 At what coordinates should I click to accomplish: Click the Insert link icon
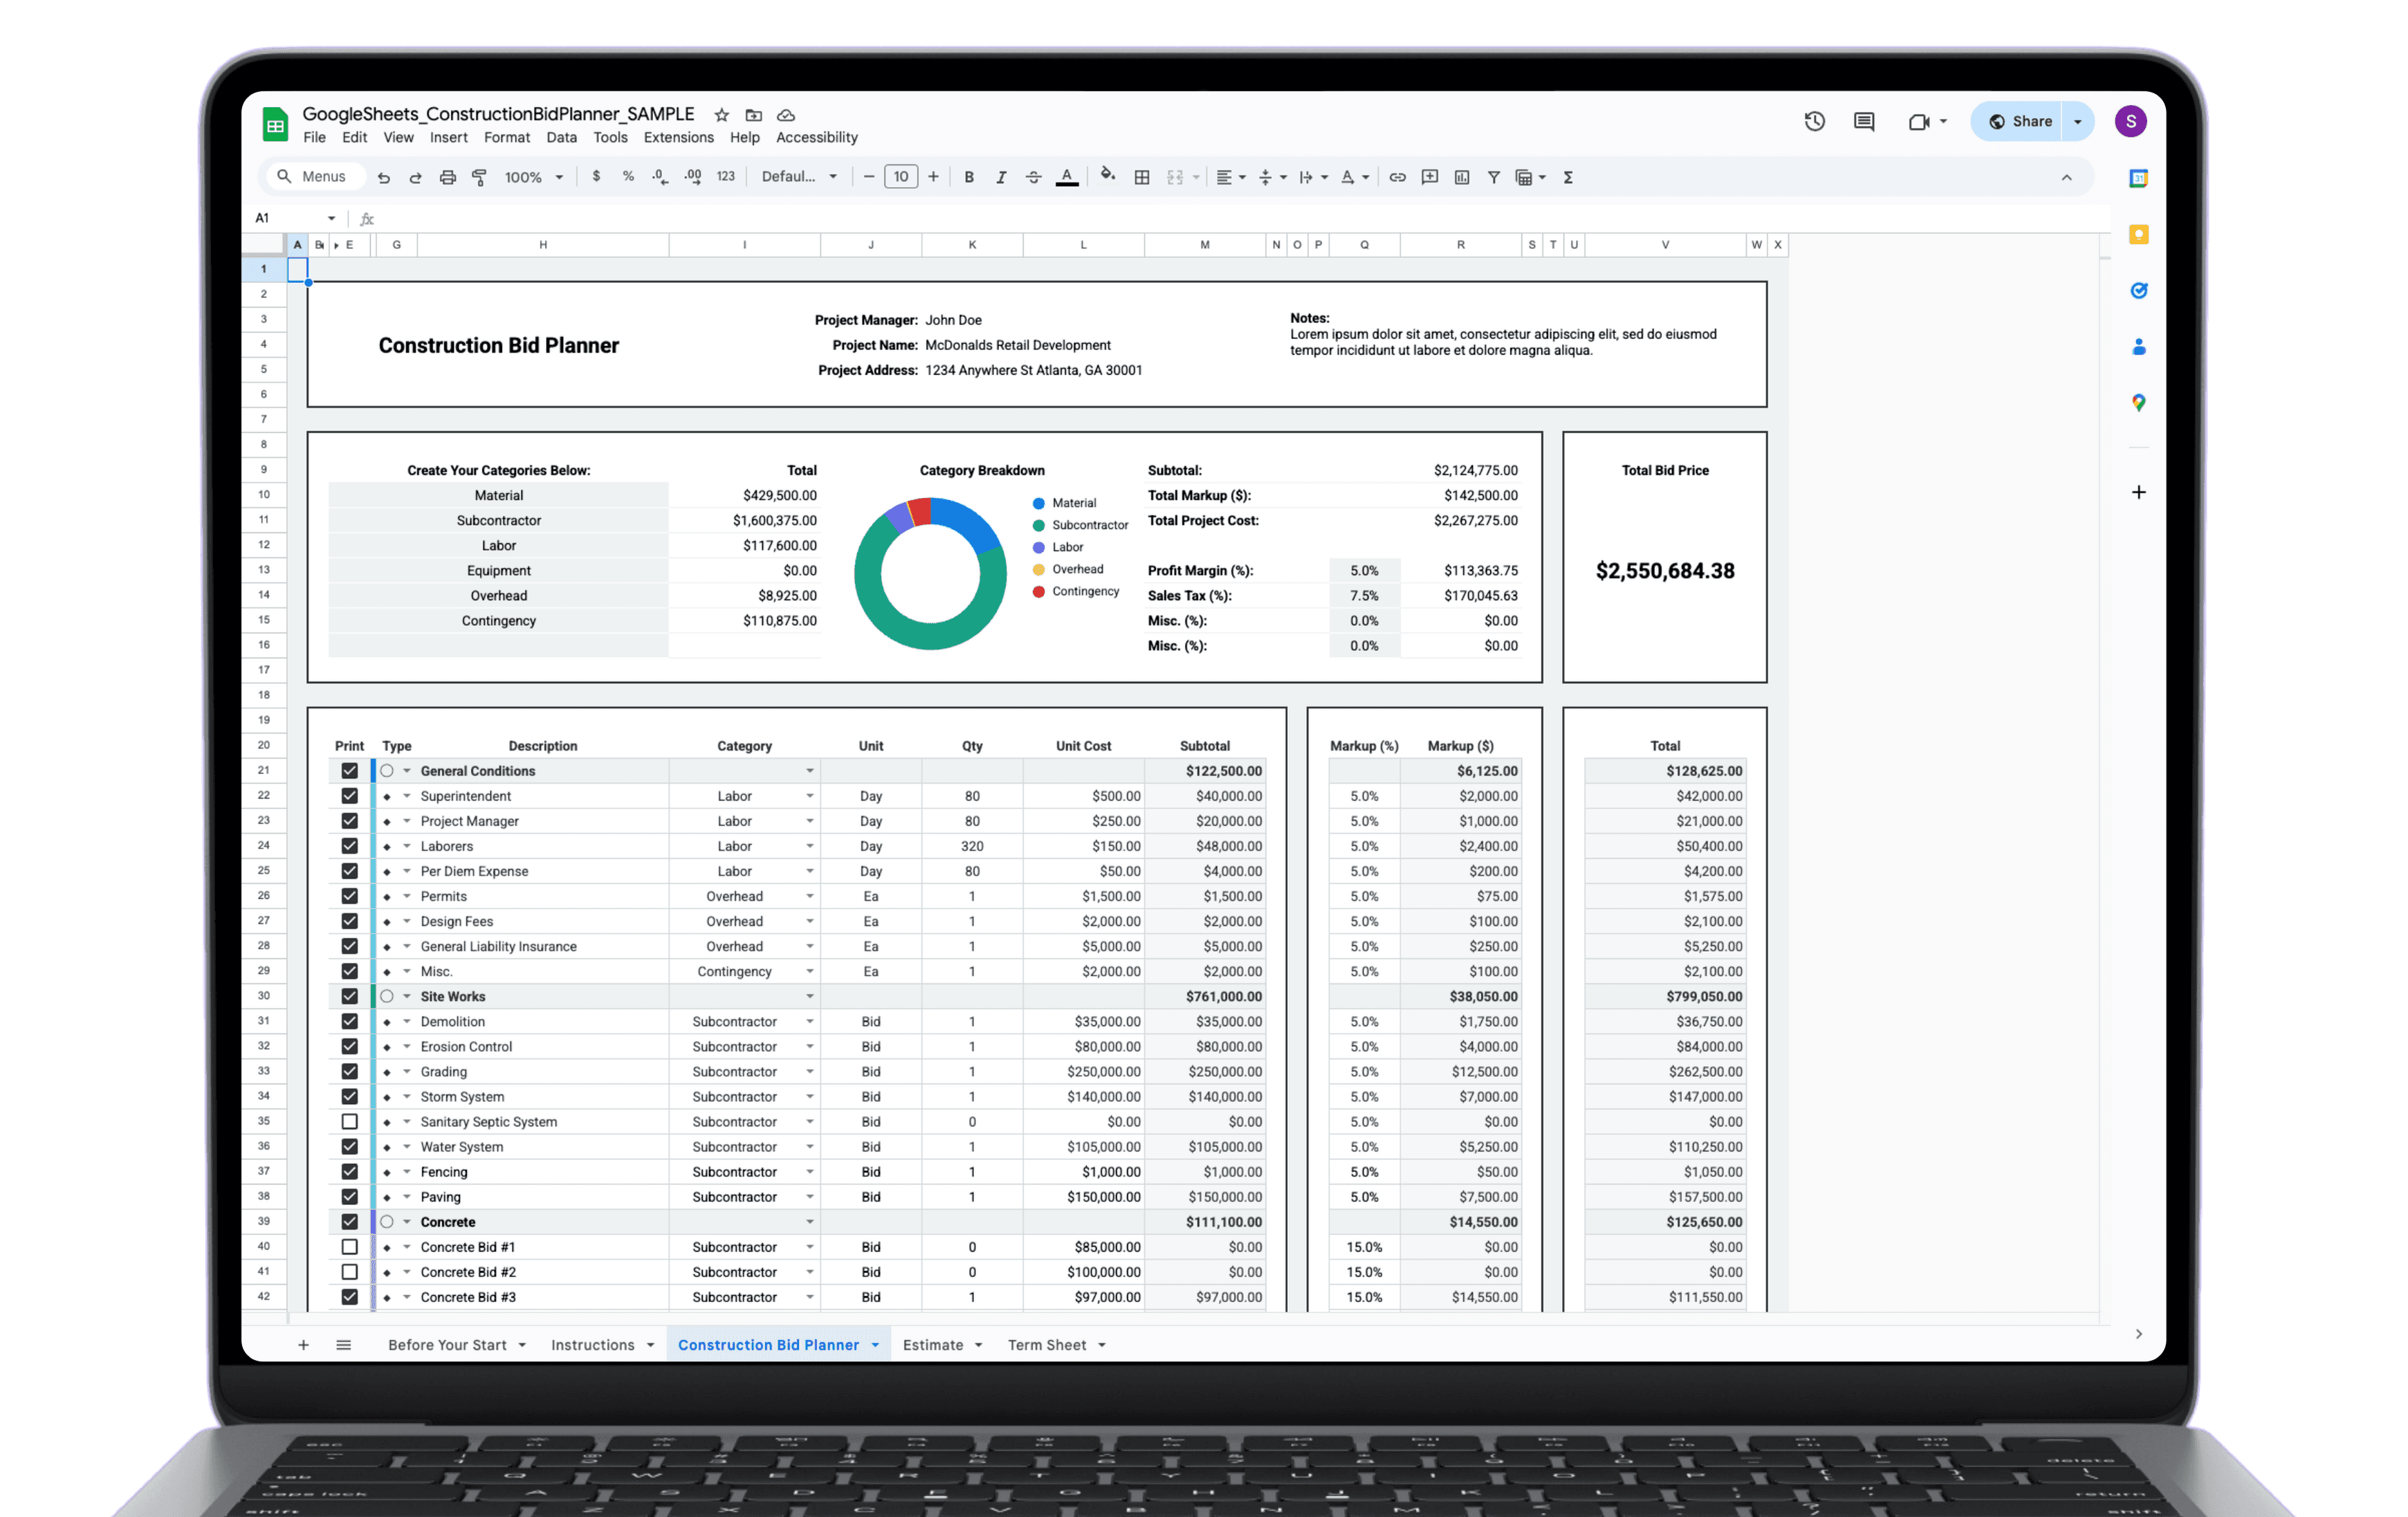pos(1397,177)
